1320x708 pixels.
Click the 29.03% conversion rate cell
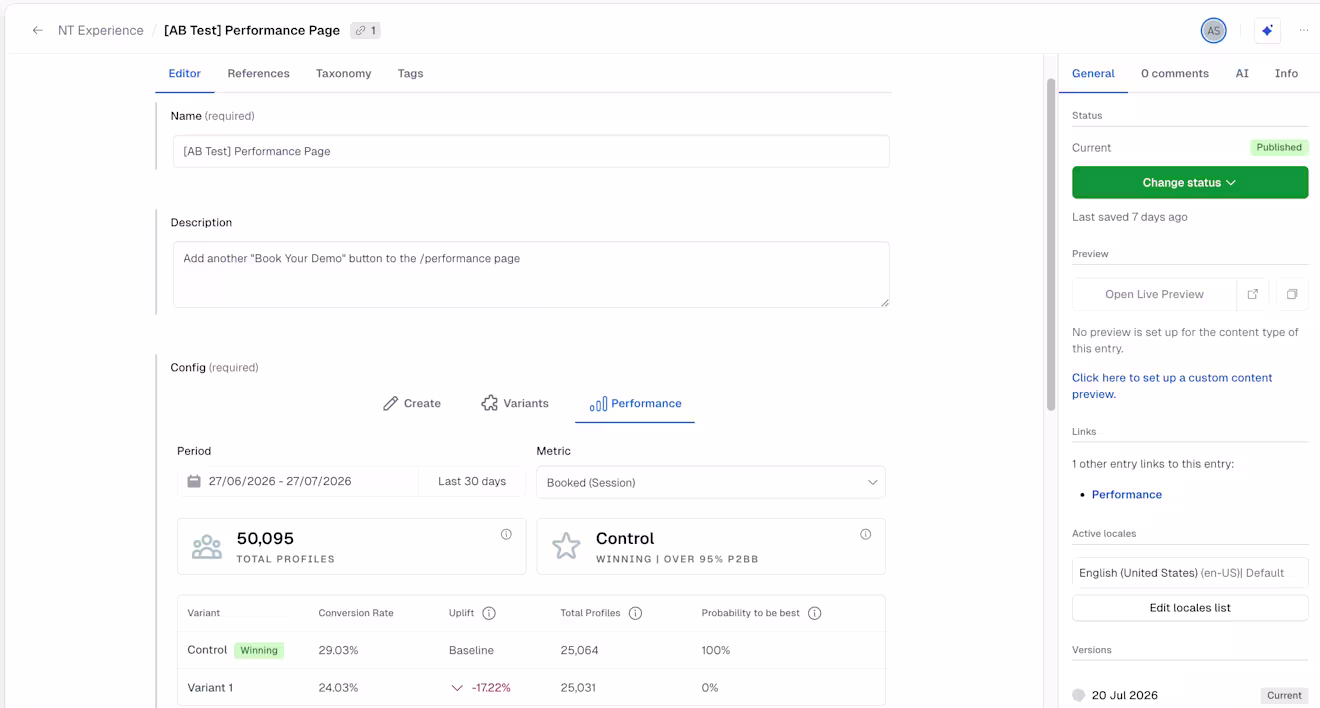[x=338, y=650]
